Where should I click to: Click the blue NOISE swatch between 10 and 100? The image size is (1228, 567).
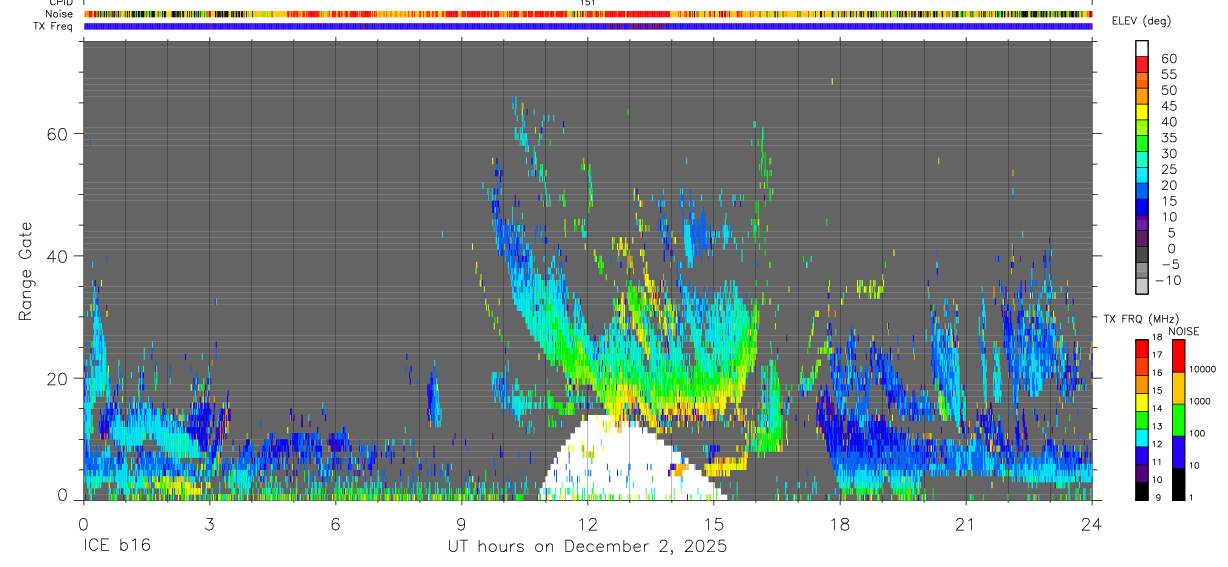(1178, 452)
